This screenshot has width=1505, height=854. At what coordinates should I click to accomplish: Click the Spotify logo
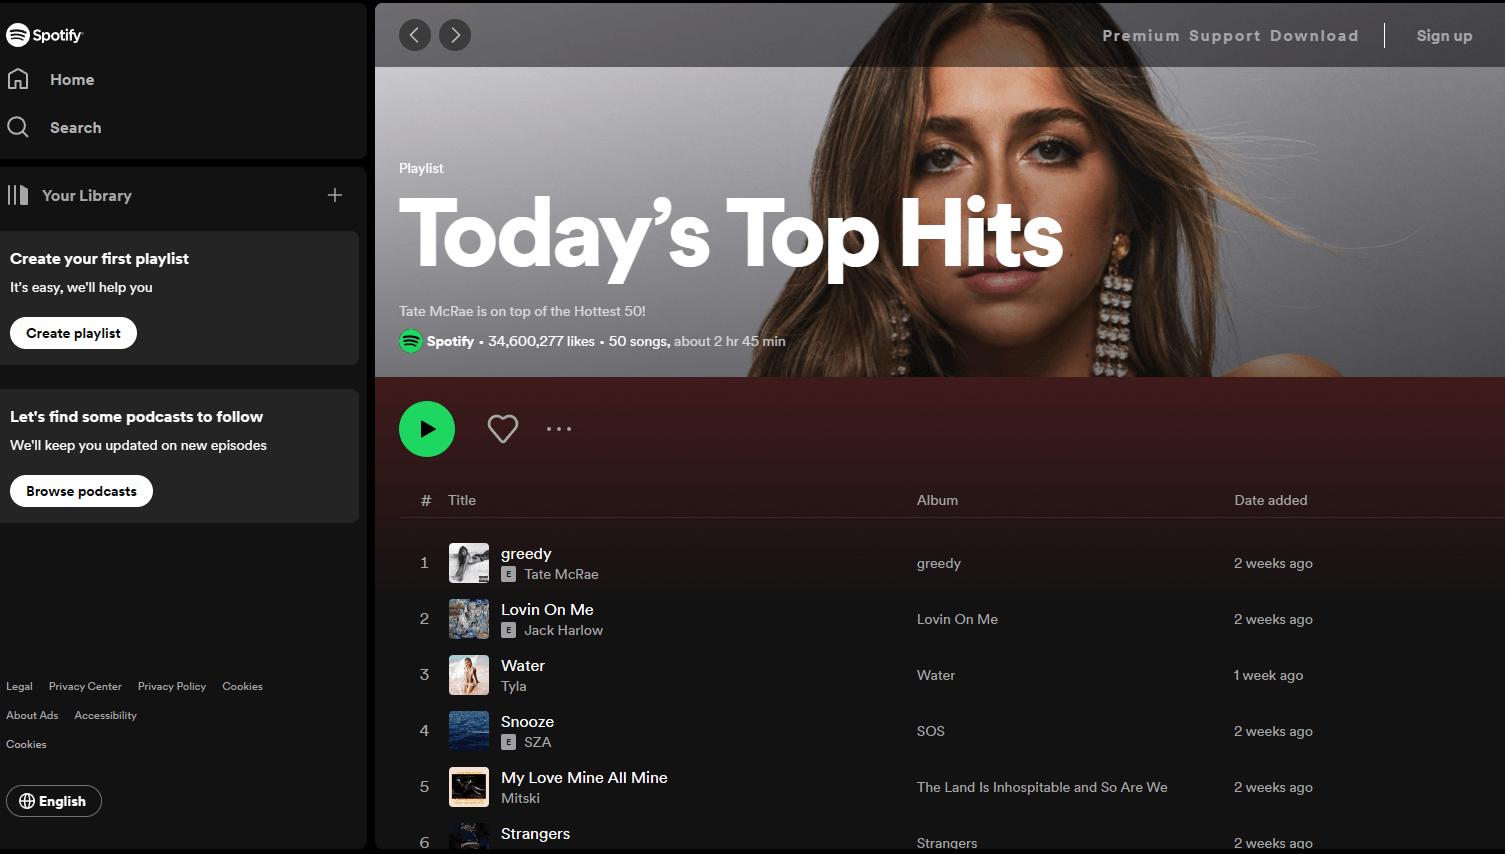click(x=44, y=35)
